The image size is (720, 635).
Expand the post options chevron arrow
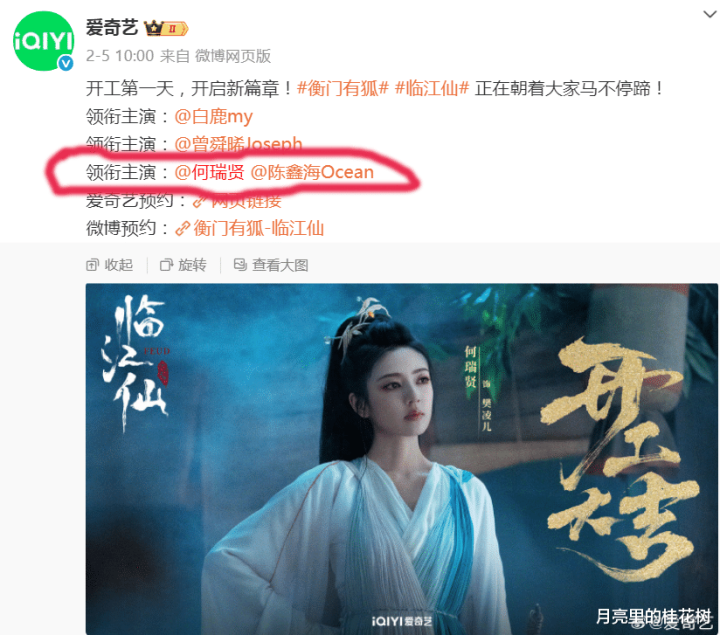click(709, 14)
